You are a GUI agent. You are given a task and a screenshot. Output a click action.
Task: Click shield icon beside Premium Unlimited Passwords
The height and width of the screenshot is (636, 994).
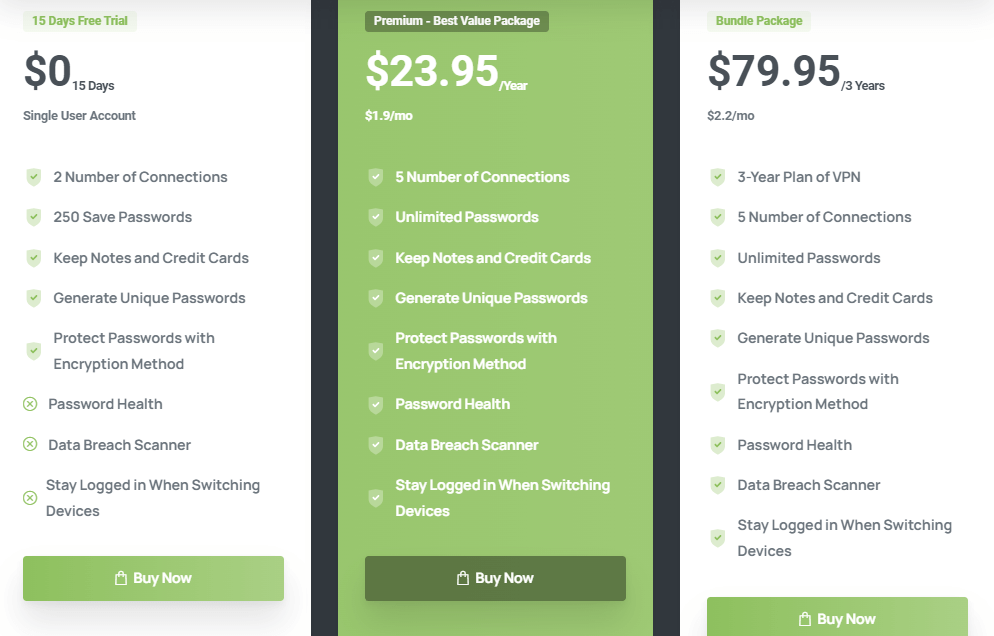point(376,217)
